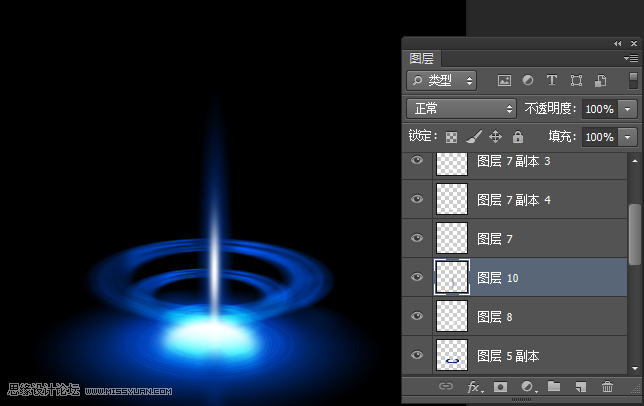The width and height of the screenshot is (644, 406).
Task: Switch to the 图层 tab
Action: pos(421,59)
